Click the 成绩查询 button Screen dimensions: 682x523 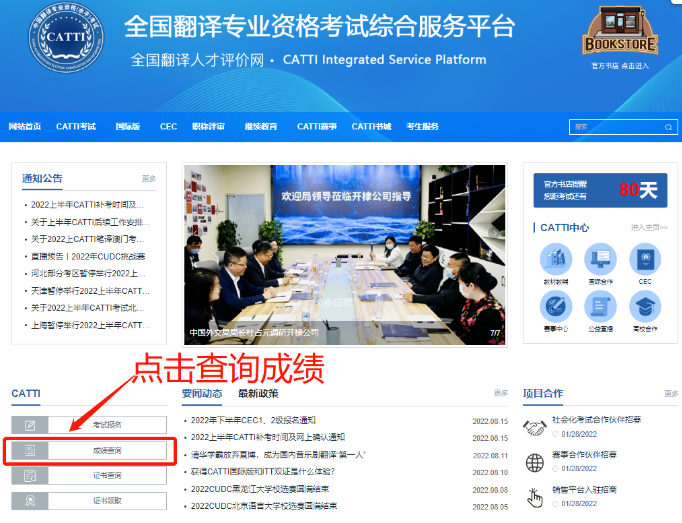tap(89, 450)
